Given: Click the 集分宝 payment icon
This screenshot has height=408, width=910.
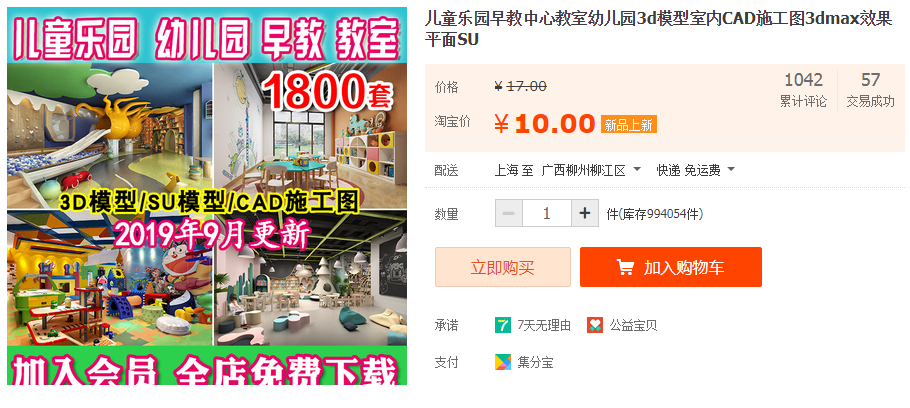Looking at the screenshot, I should click(503, 362).
